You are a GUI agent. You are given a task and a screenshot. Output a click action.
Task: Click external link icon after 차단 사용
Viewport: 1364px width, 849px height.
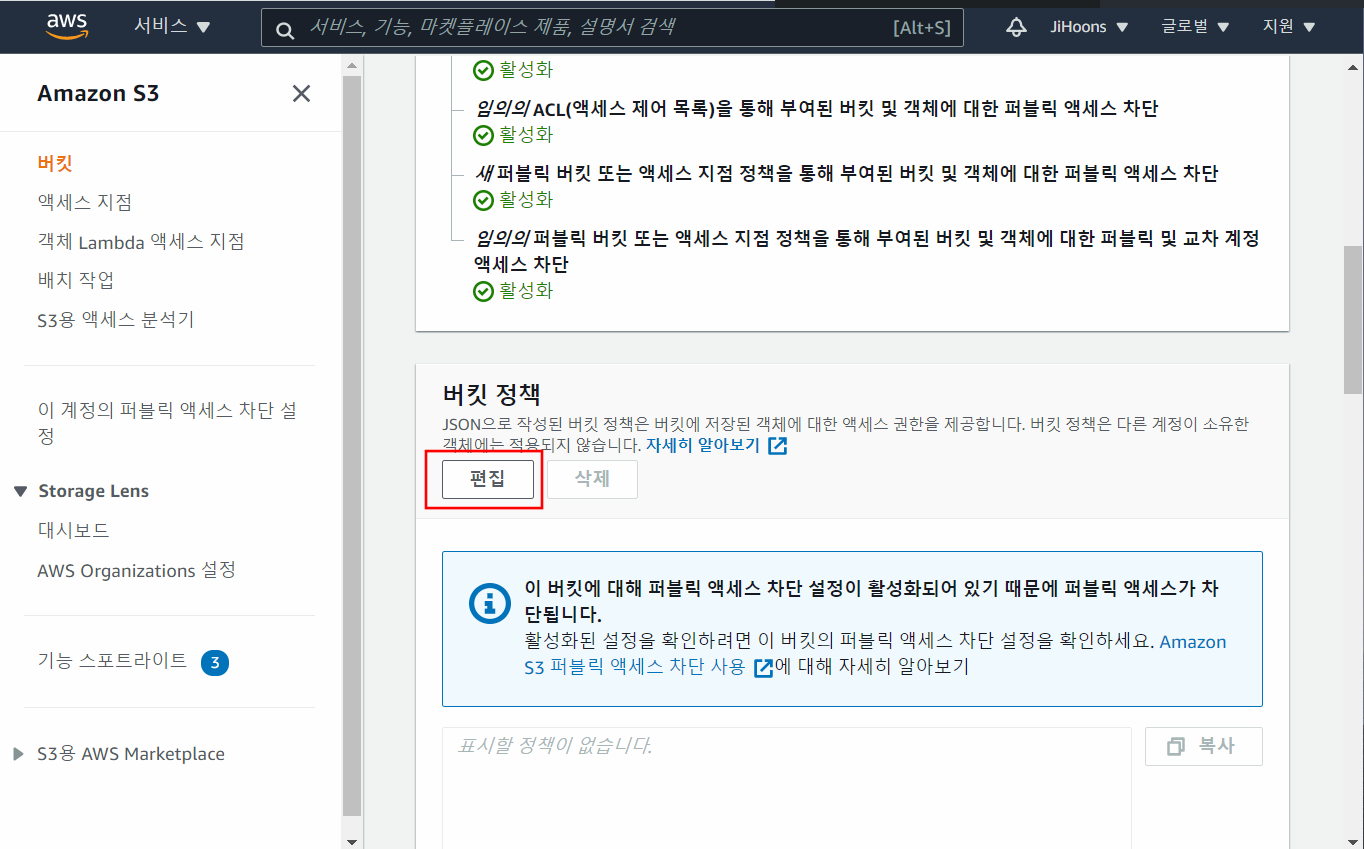(763, 668)
